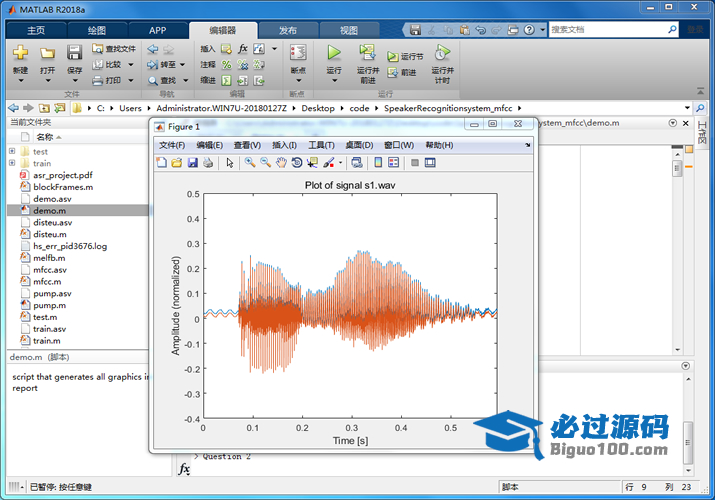Click Run and Advance (运行并前进)

click(368, 64)
